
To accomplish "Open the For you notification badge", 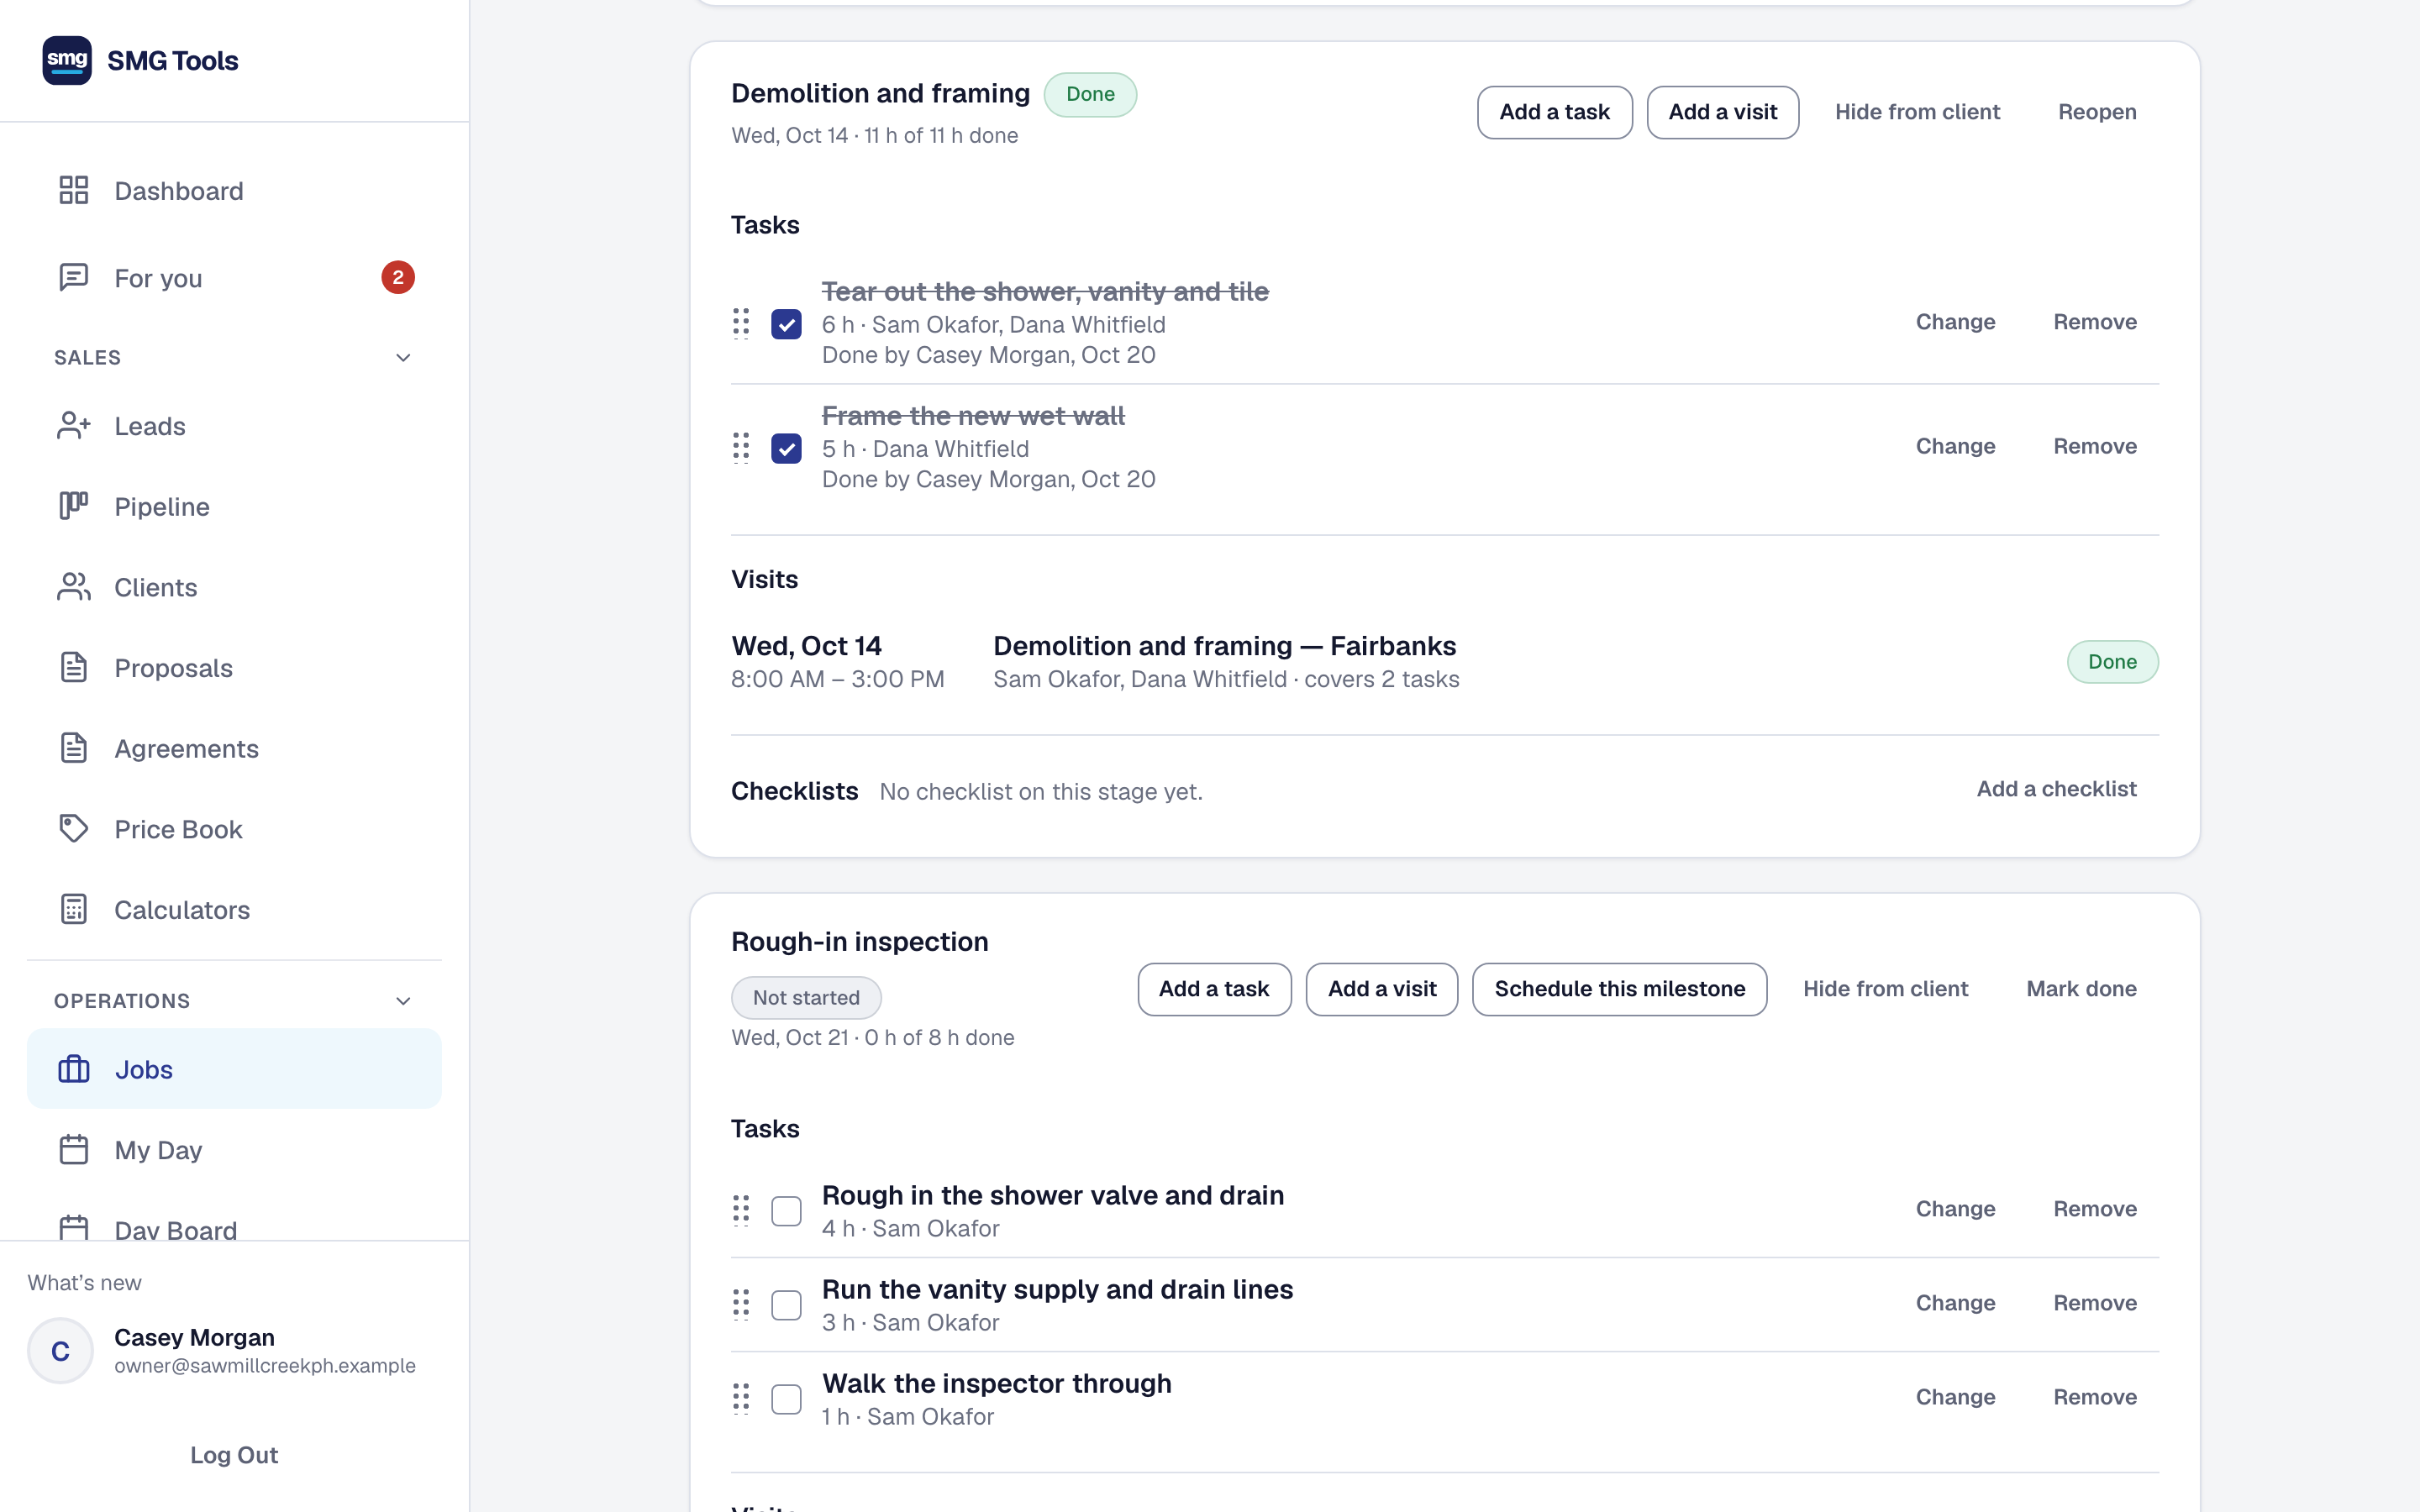I will pyautogui.click(x=398, y=277).
